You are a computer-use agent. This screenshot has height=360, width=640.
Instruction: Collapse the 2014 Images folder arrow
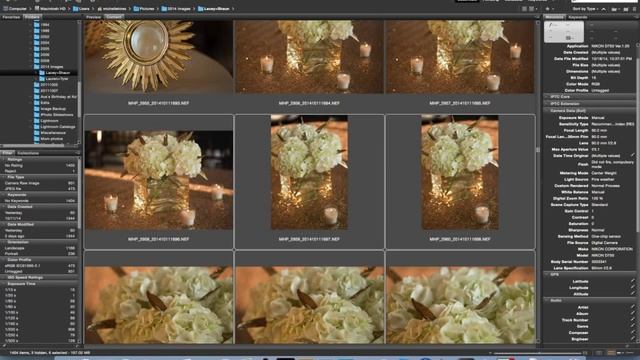(x=31, y=67)
